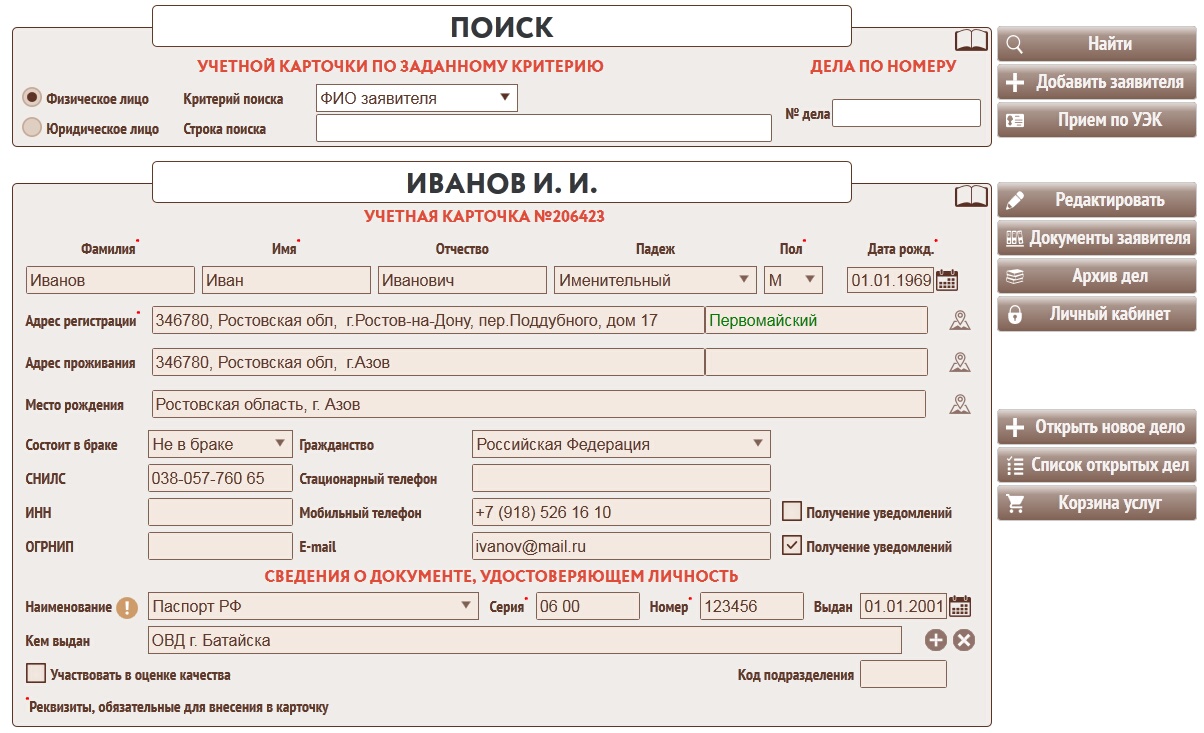Click the map marker beside the birthplace field
The width and height of the screenshot is (1204, 733).
pos(960,404)
